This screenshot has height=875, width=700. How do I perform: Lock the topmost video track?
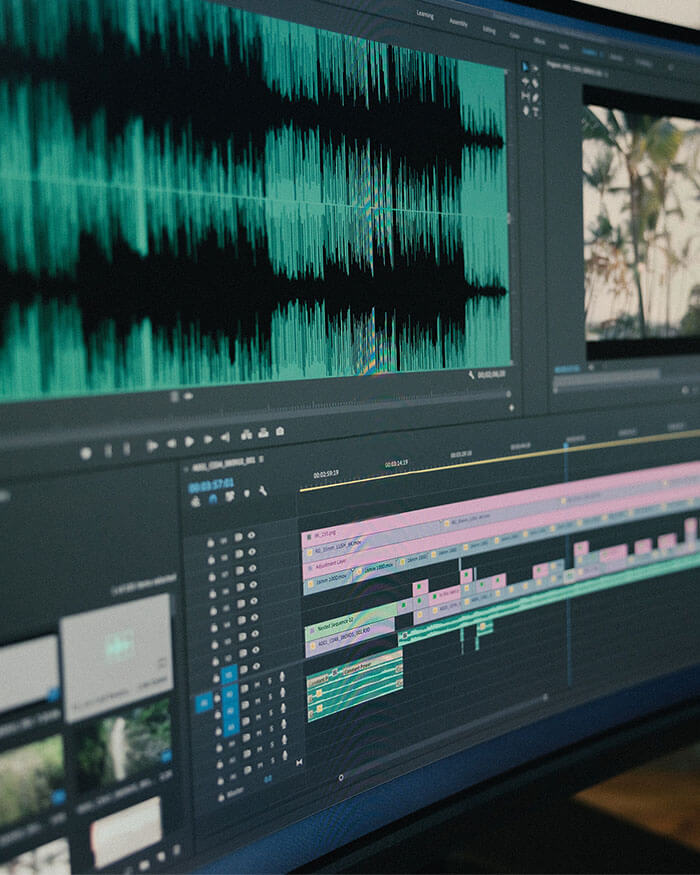[210, 541]
